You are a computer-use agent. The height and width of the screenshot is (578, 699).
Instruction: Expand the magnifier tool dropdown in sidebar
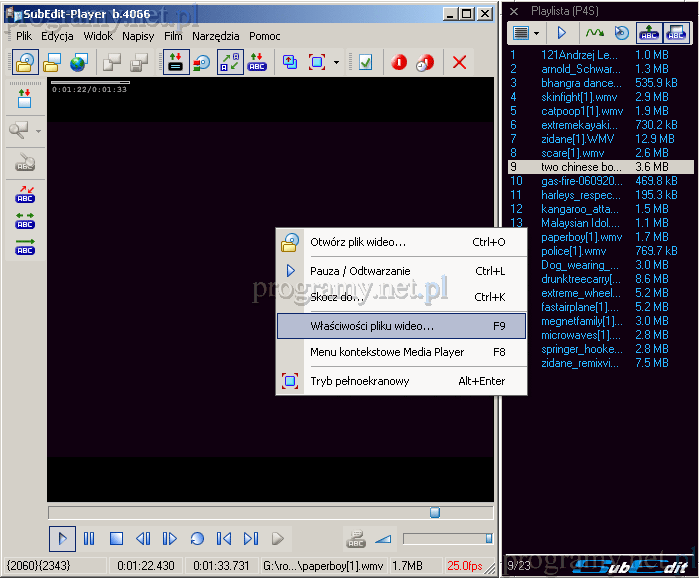(38, 131)
